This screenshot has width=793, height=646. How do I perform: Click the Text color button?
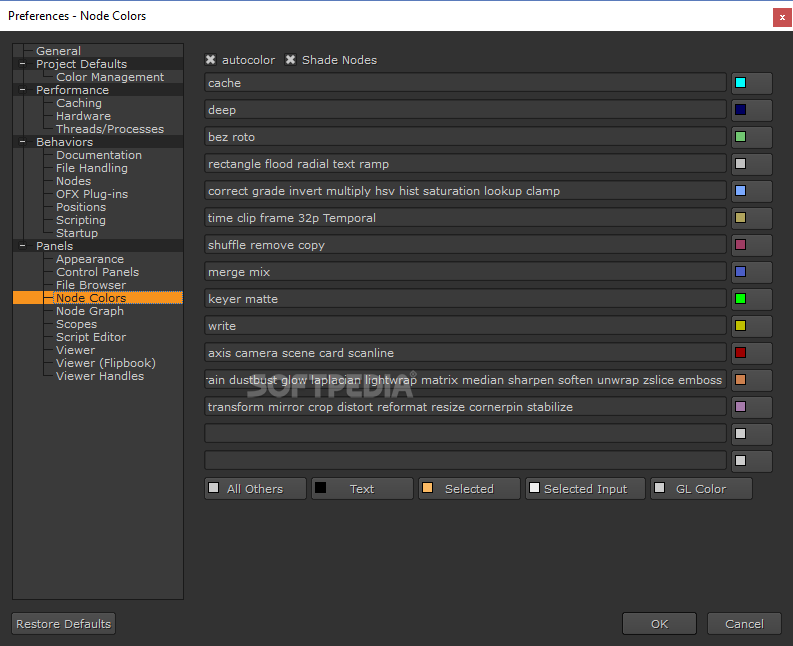click(x=362, y=489)
